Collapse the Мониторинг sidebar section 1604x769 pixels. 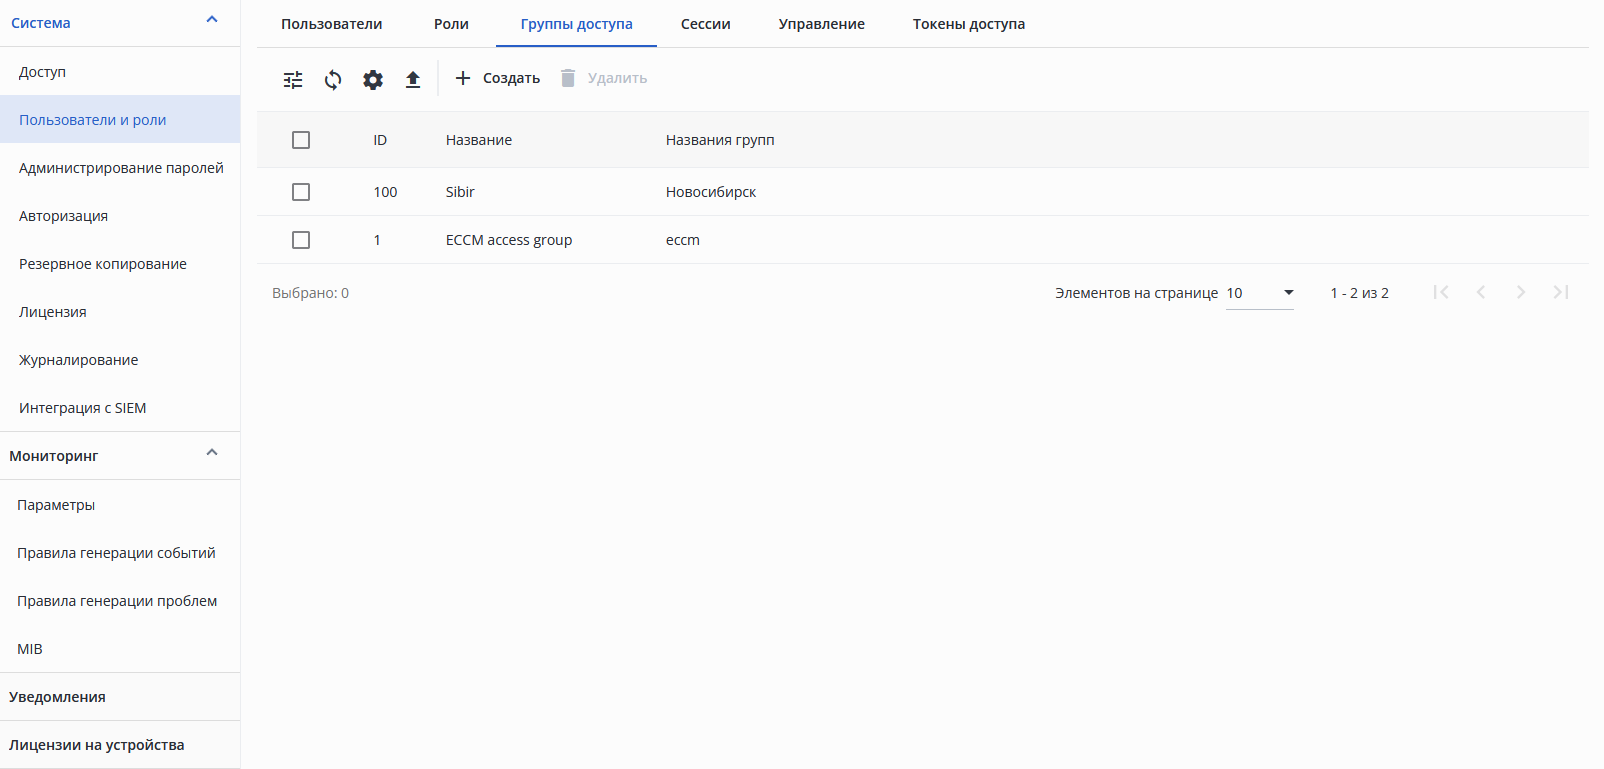pos(212,453)
